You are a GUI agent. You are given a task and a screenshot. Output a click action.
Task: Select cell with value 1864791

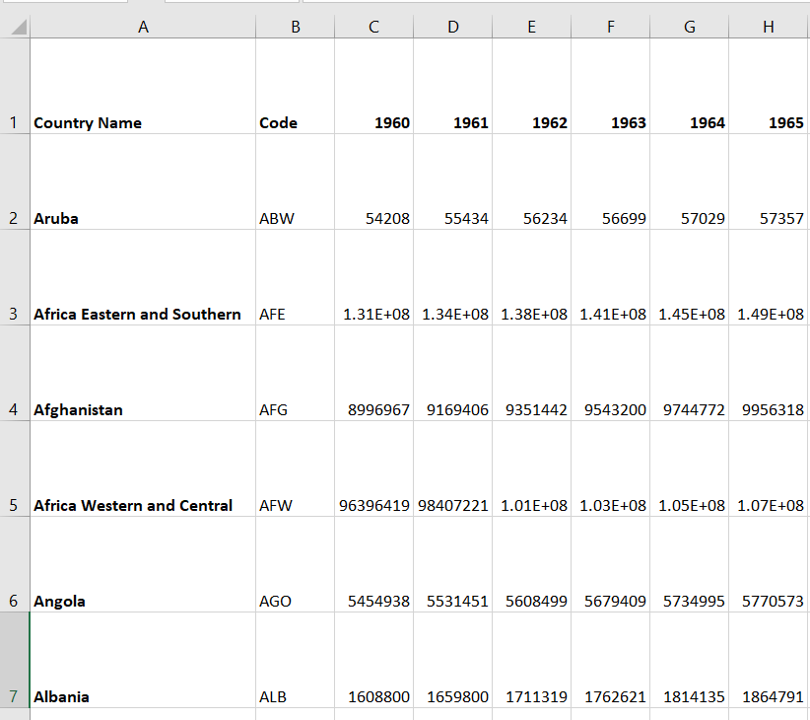[x=768, y=660]
